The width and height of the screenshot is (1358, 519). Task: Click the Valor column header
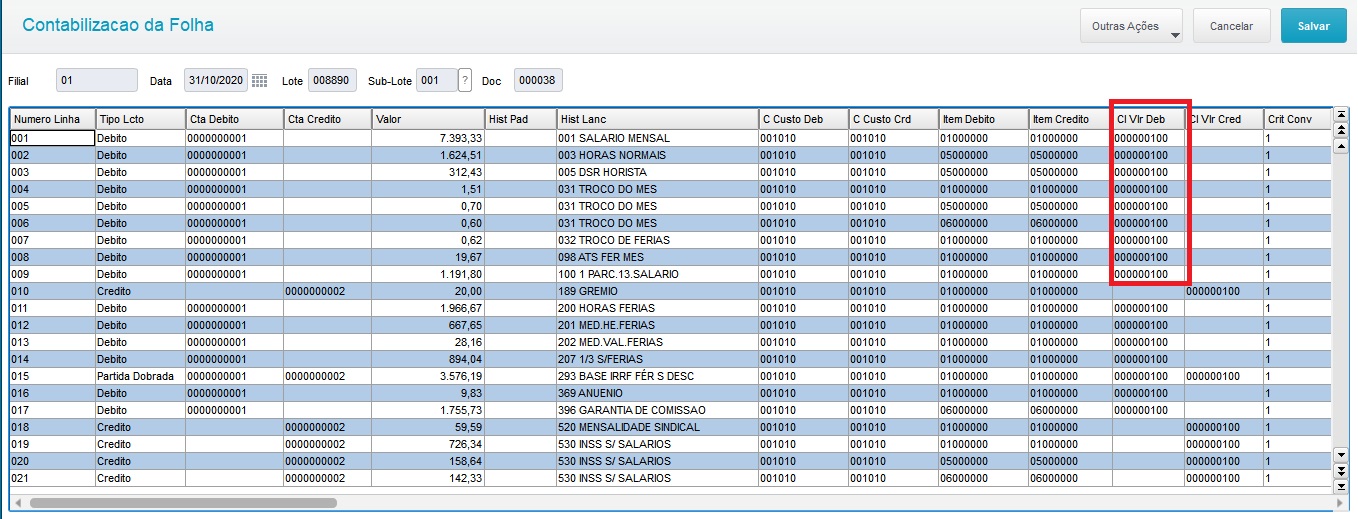tap(429, 119)
